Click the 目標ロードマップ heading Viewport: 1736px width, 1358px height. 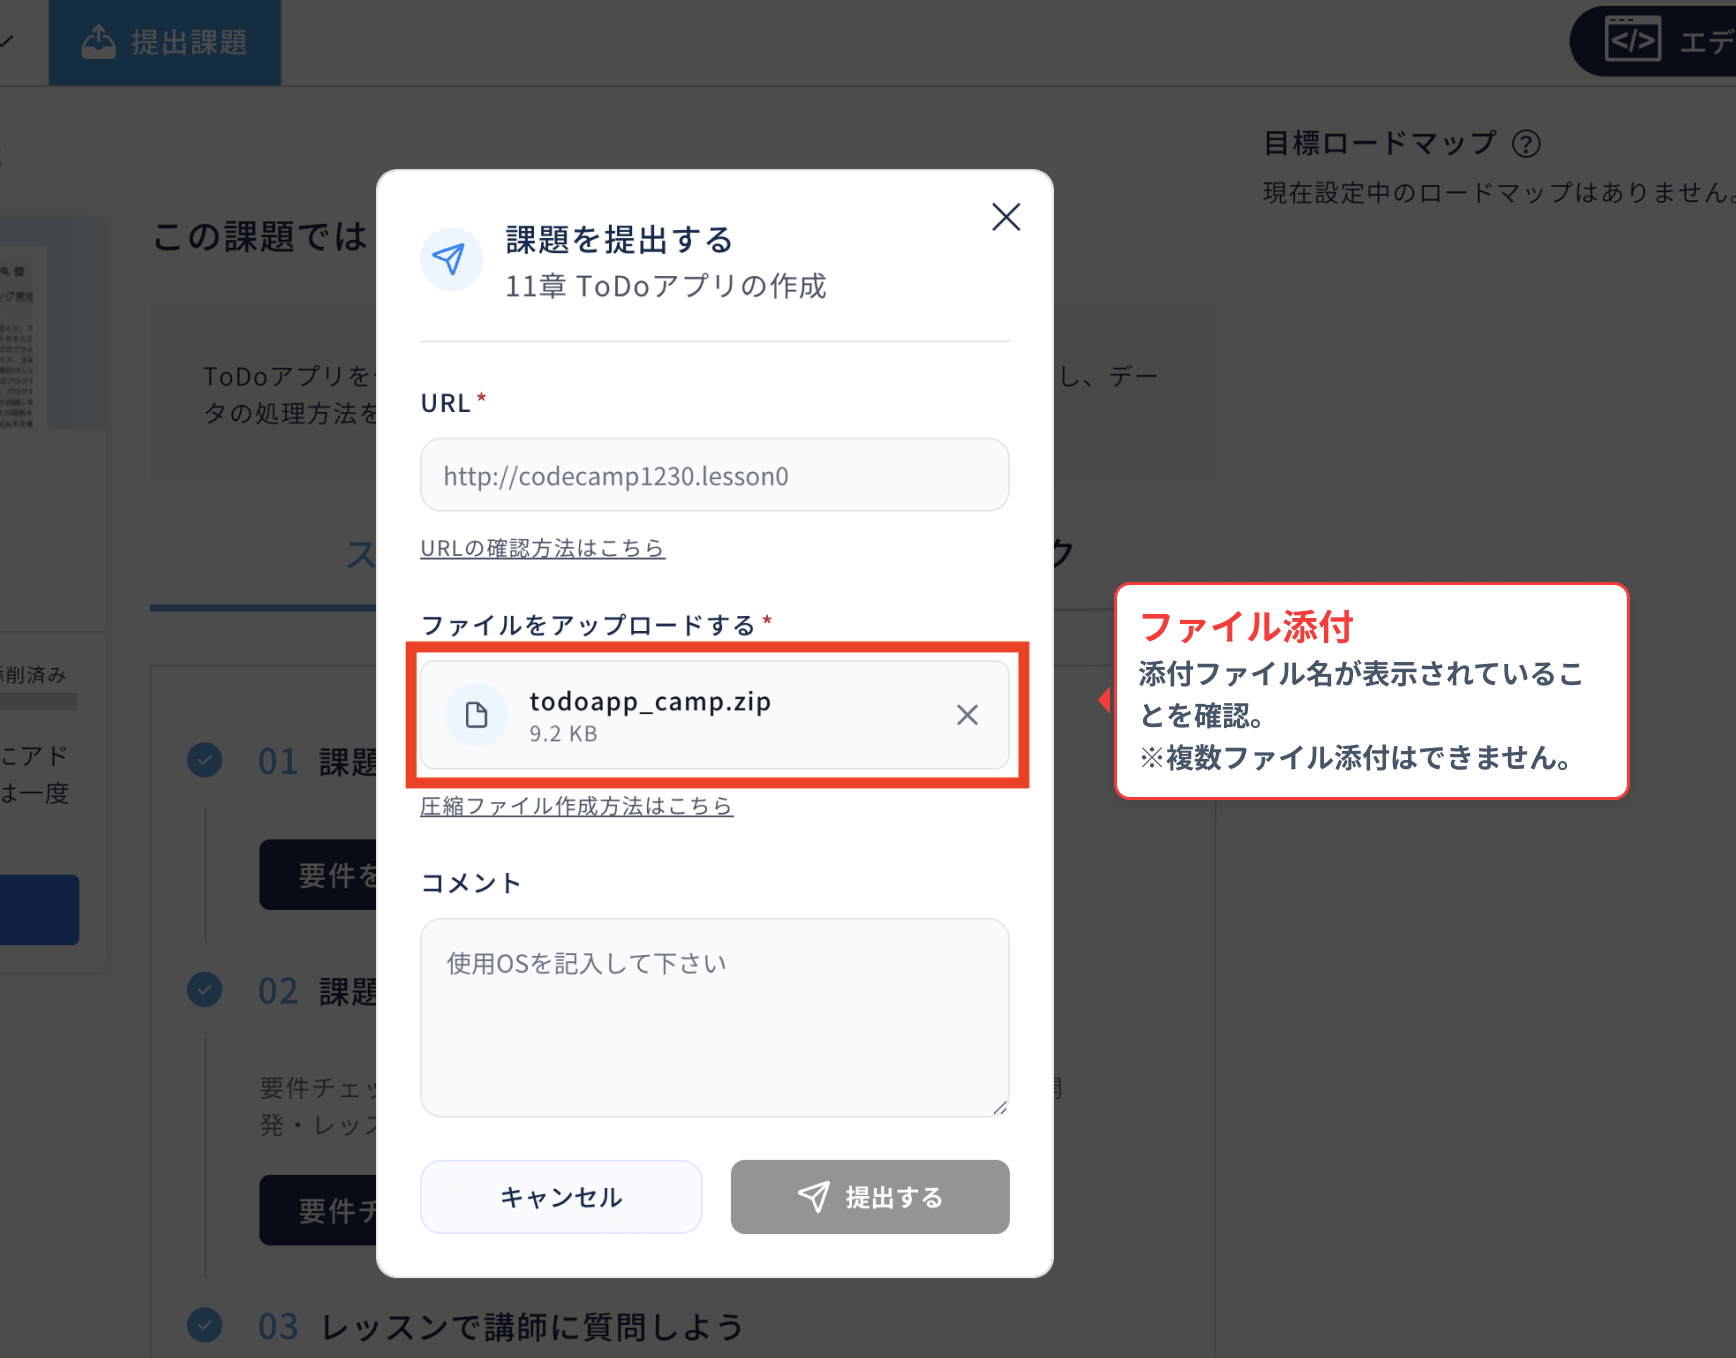click(x=1379, y=143)
